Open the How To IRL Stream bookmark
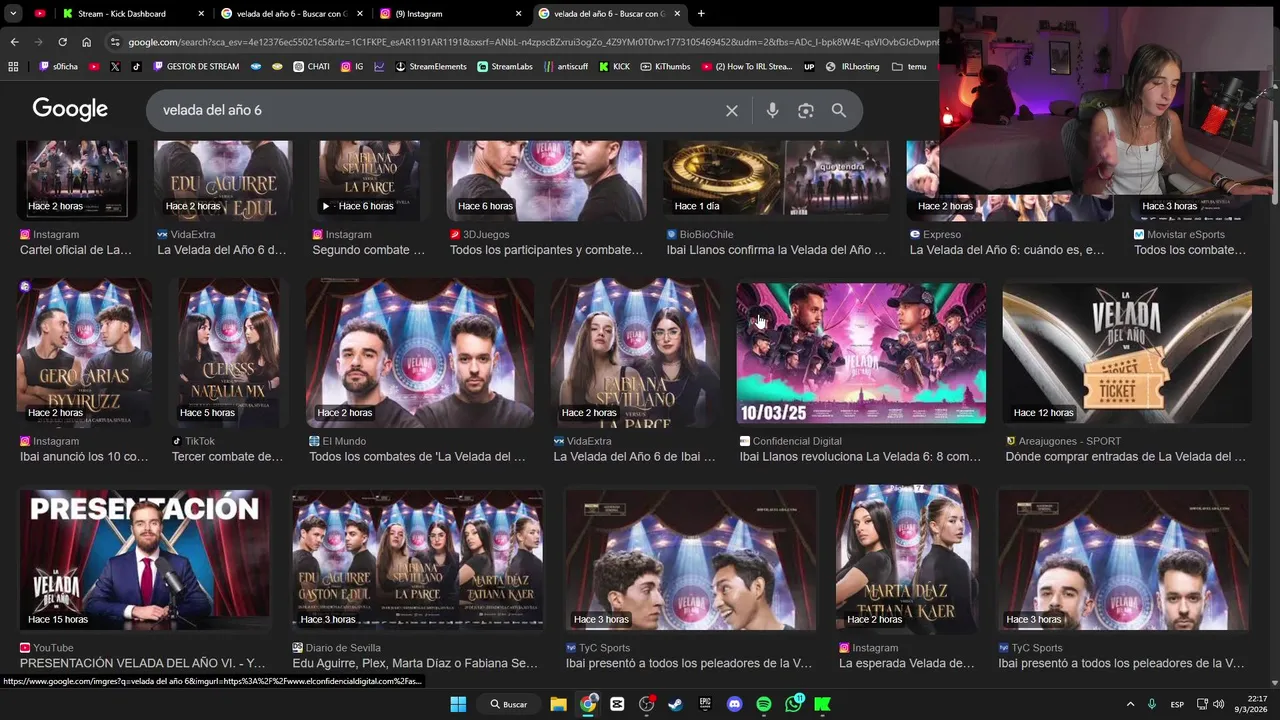The height and width of the screenshot is (720, 1280). (747, 67)
